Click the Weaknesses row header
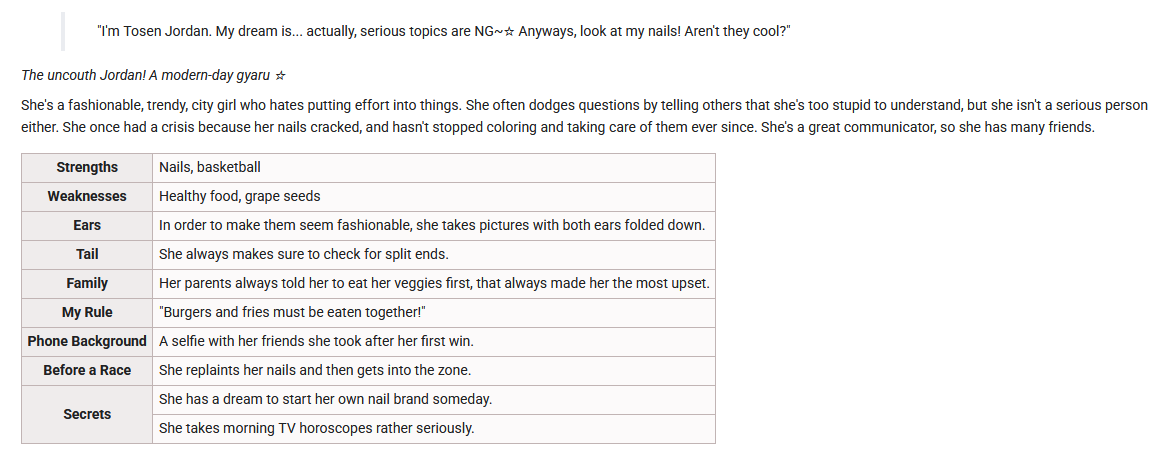1157x459 pixels. [x=87, y=196]
